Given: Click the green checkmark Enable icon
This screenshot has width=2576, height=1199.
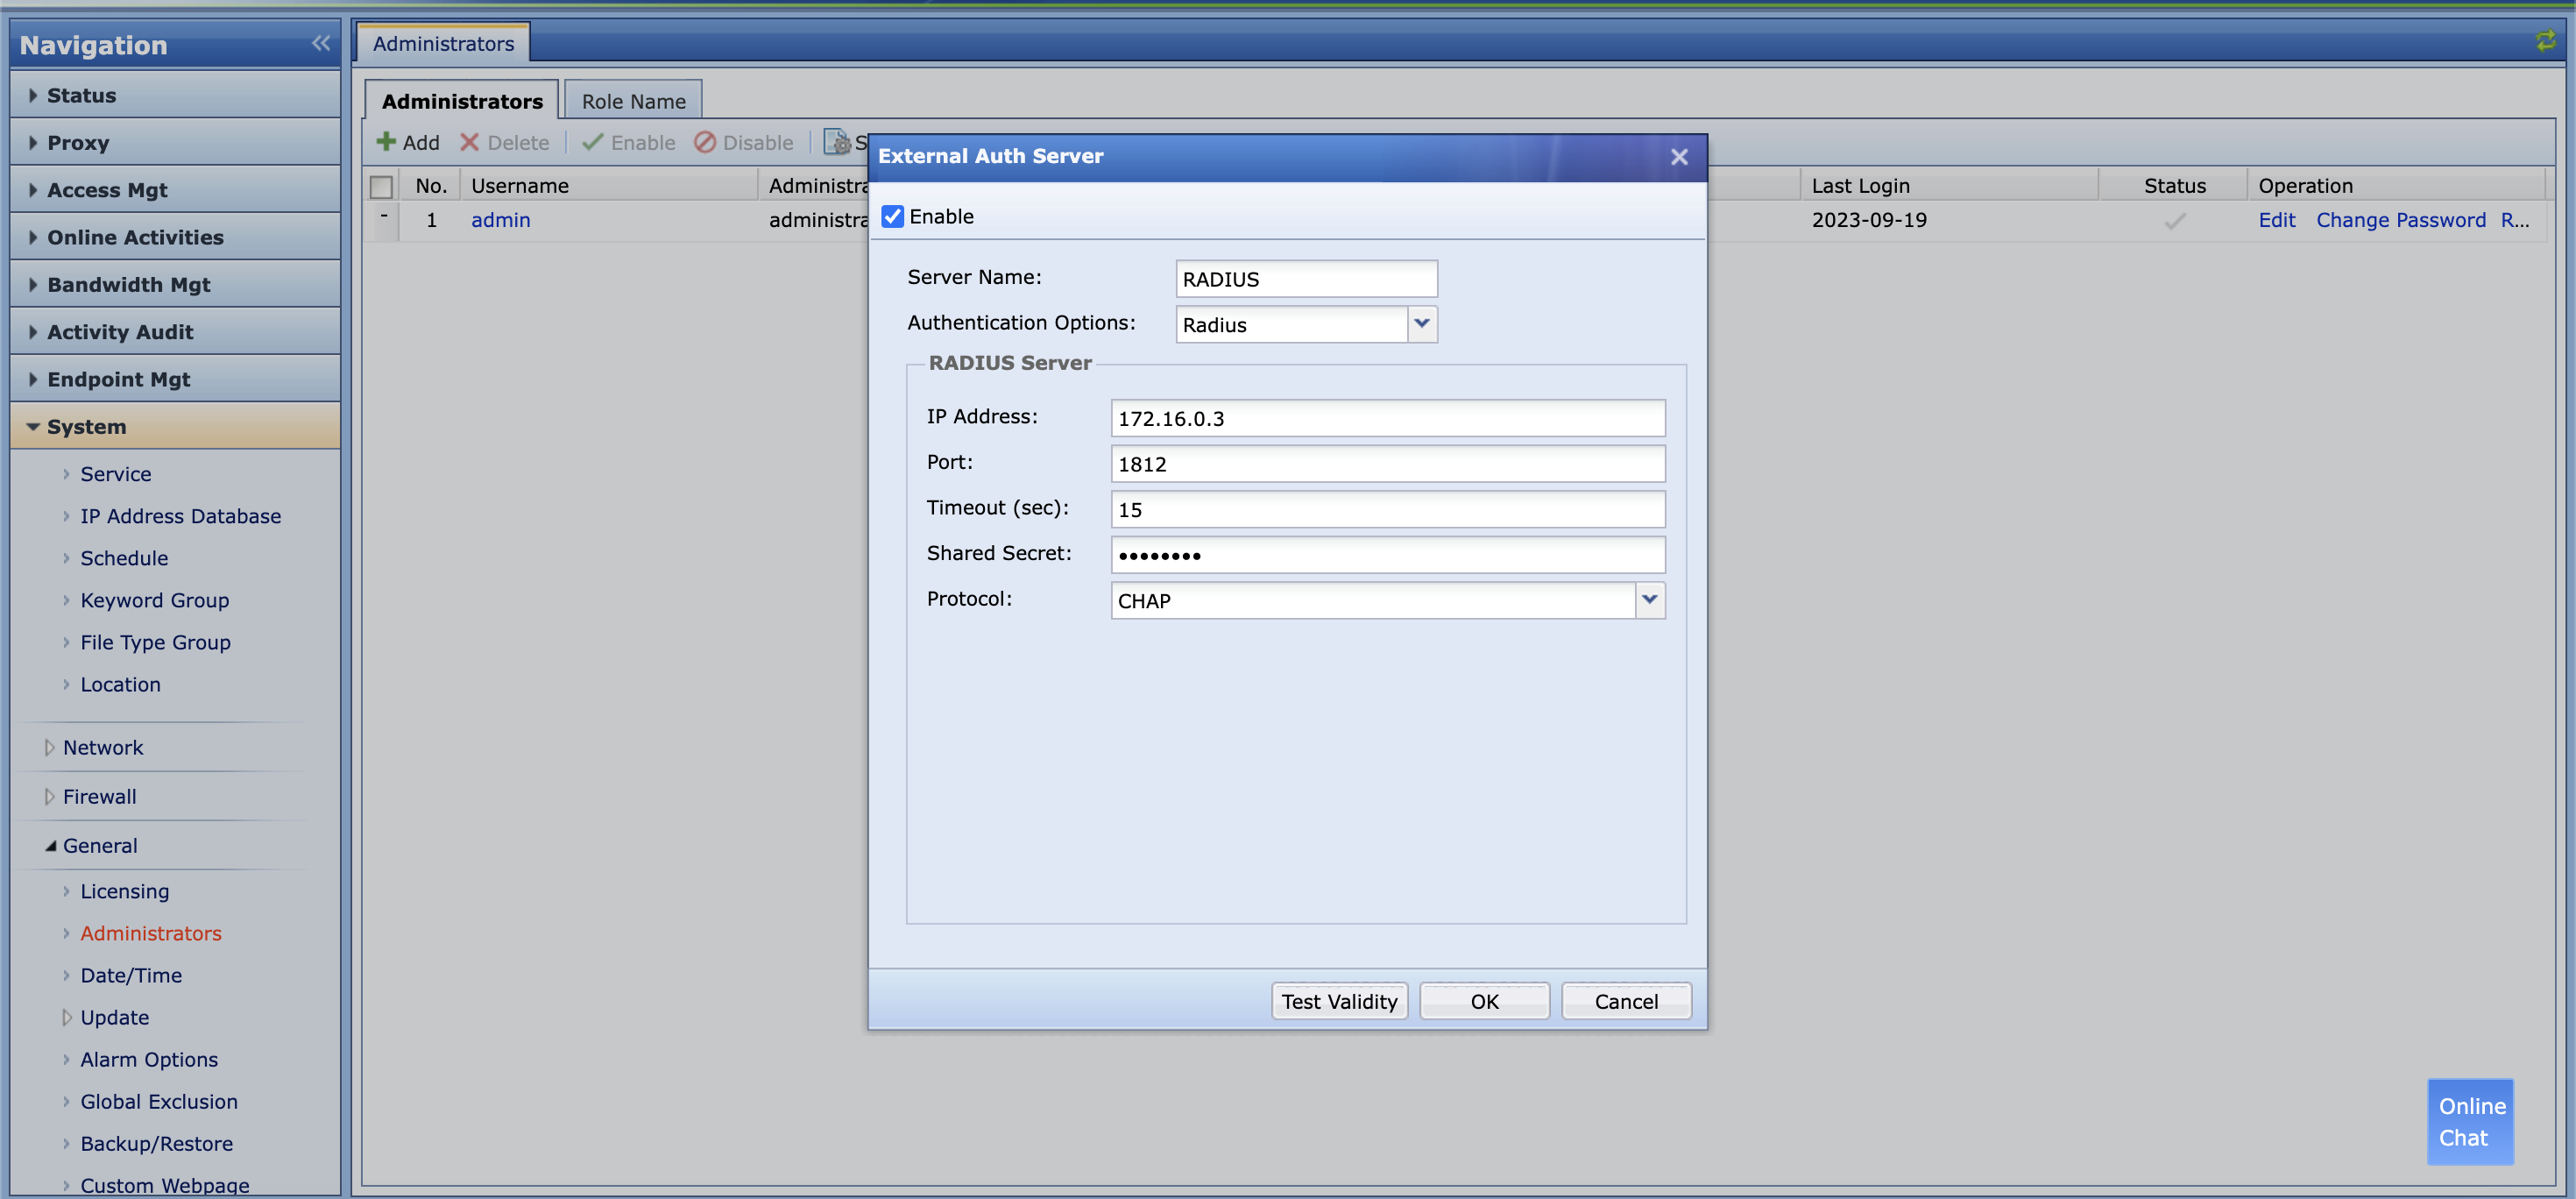Looking at the screenshot, I should [593, 142].
